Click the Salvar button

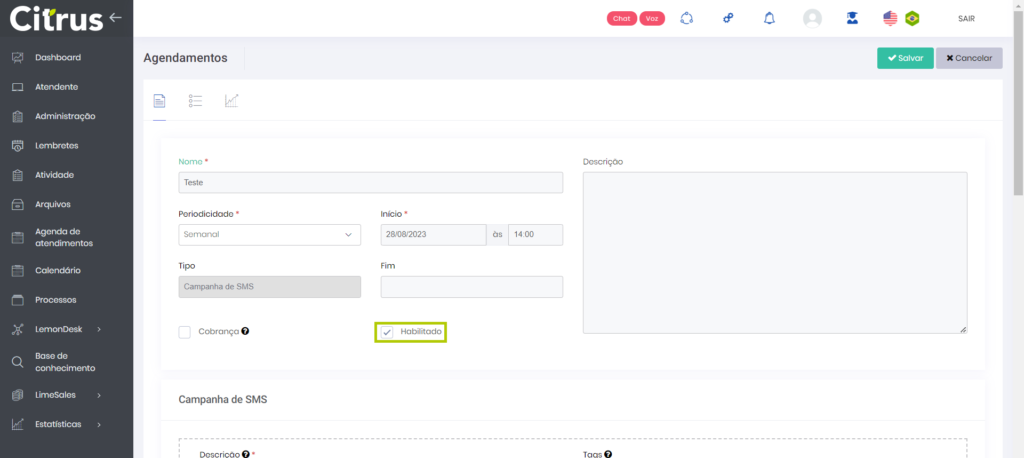(x=905, y=58)
